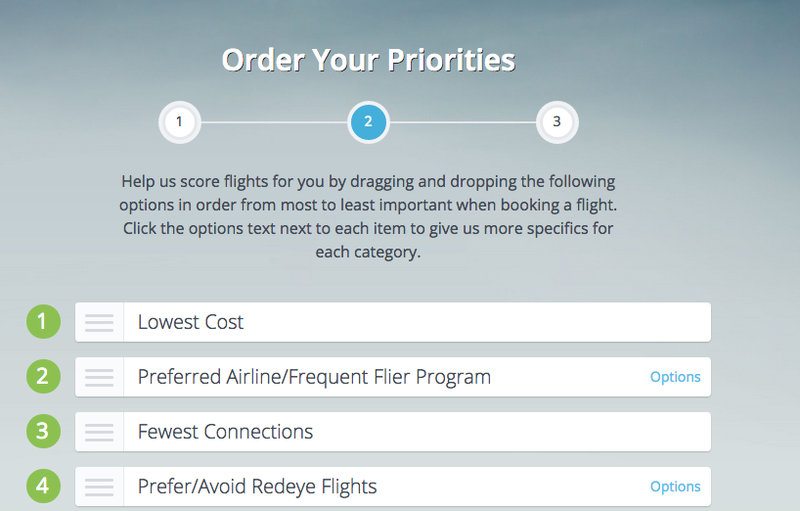Select the Lowest Cost priority item
The image size is (800, 511).
coord(393,322)
